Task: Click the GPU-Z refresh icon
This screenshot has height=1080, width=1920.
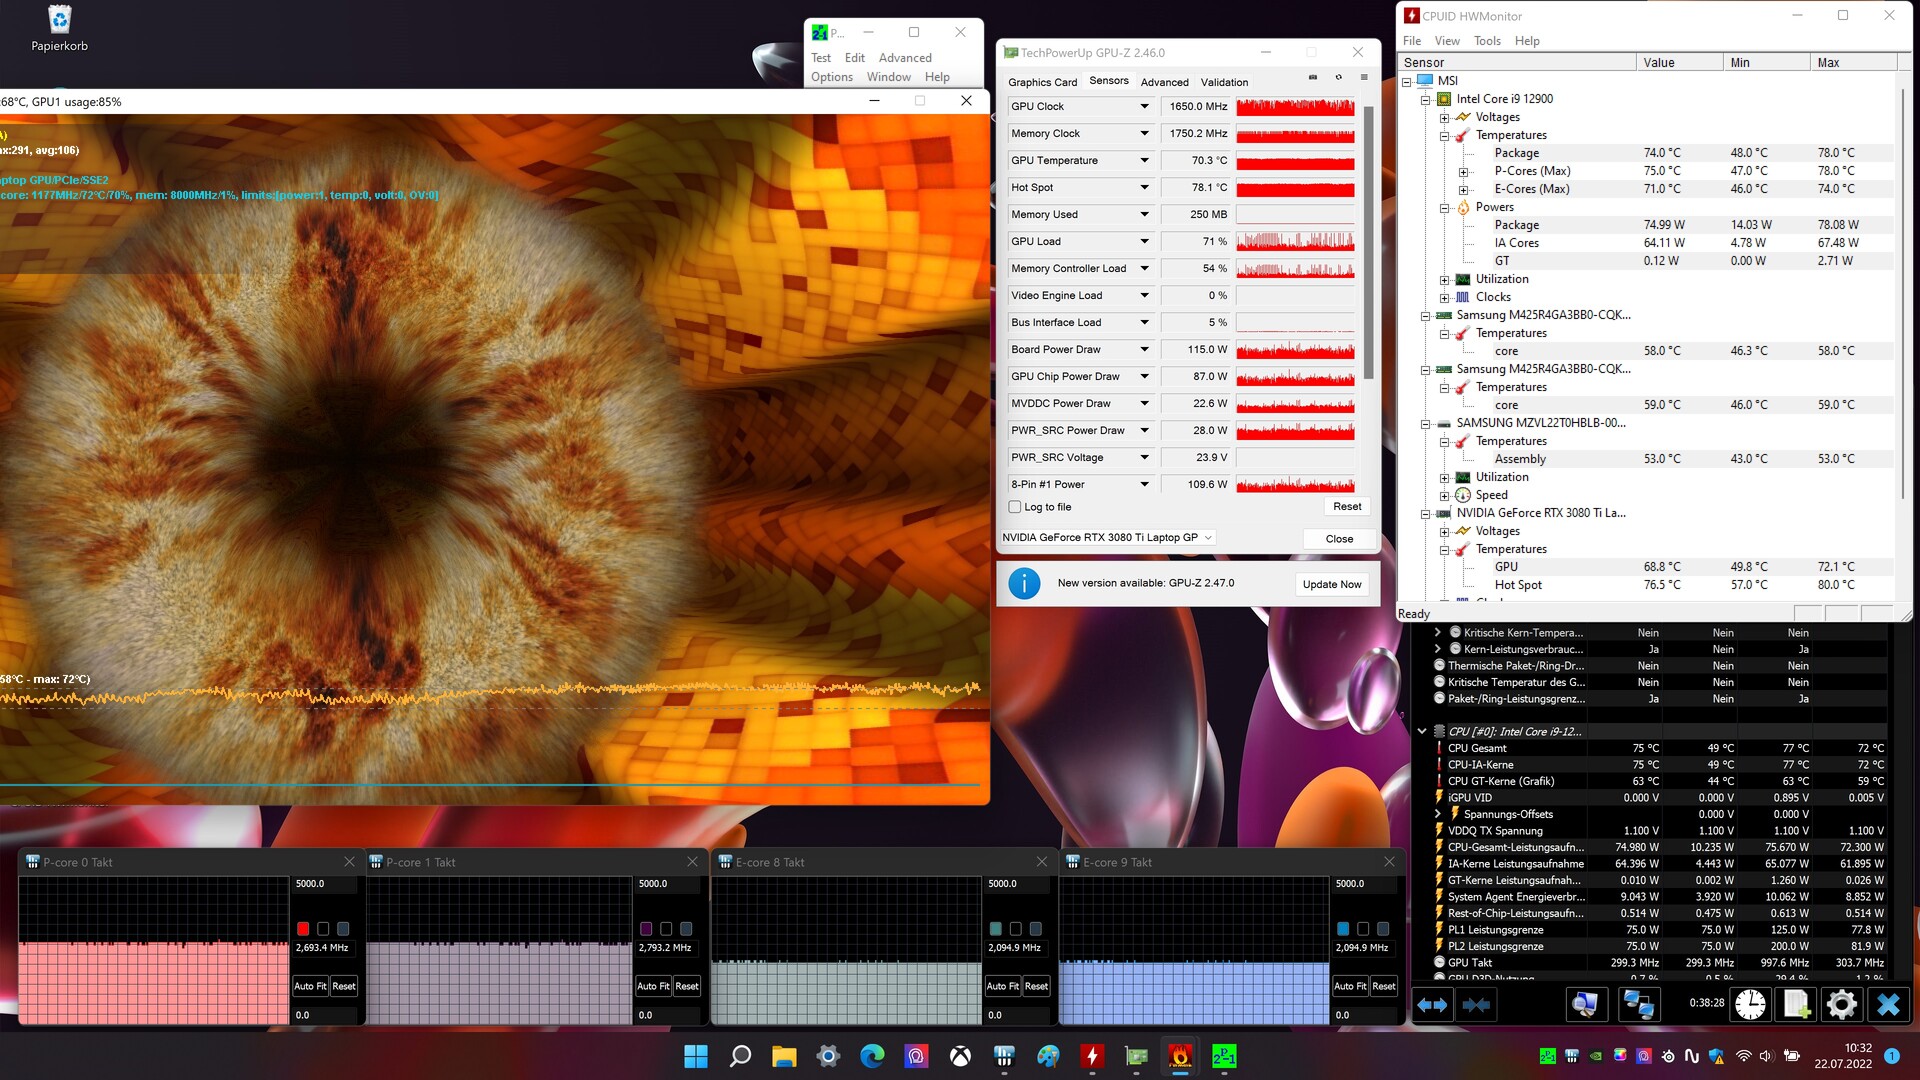Action: pos(1339,77)
